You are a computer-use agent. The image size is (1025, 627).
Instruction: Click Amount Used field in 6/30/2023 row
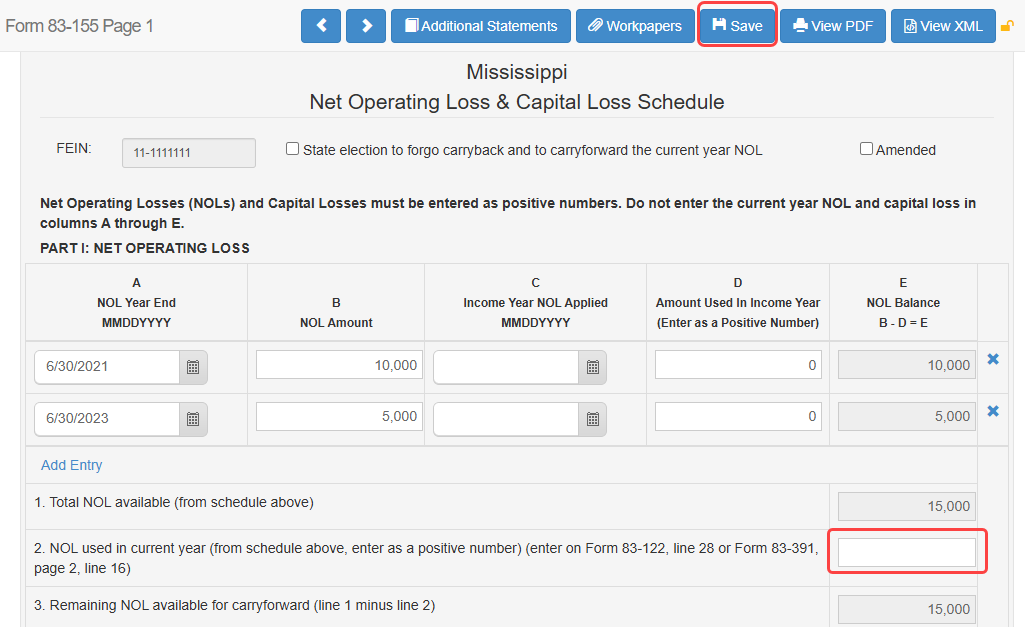tap(738, 417)
